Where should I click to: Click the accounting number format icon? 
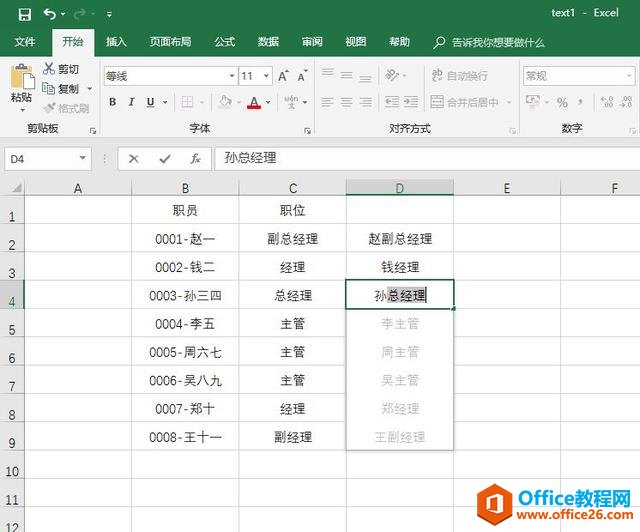[533, 102]
